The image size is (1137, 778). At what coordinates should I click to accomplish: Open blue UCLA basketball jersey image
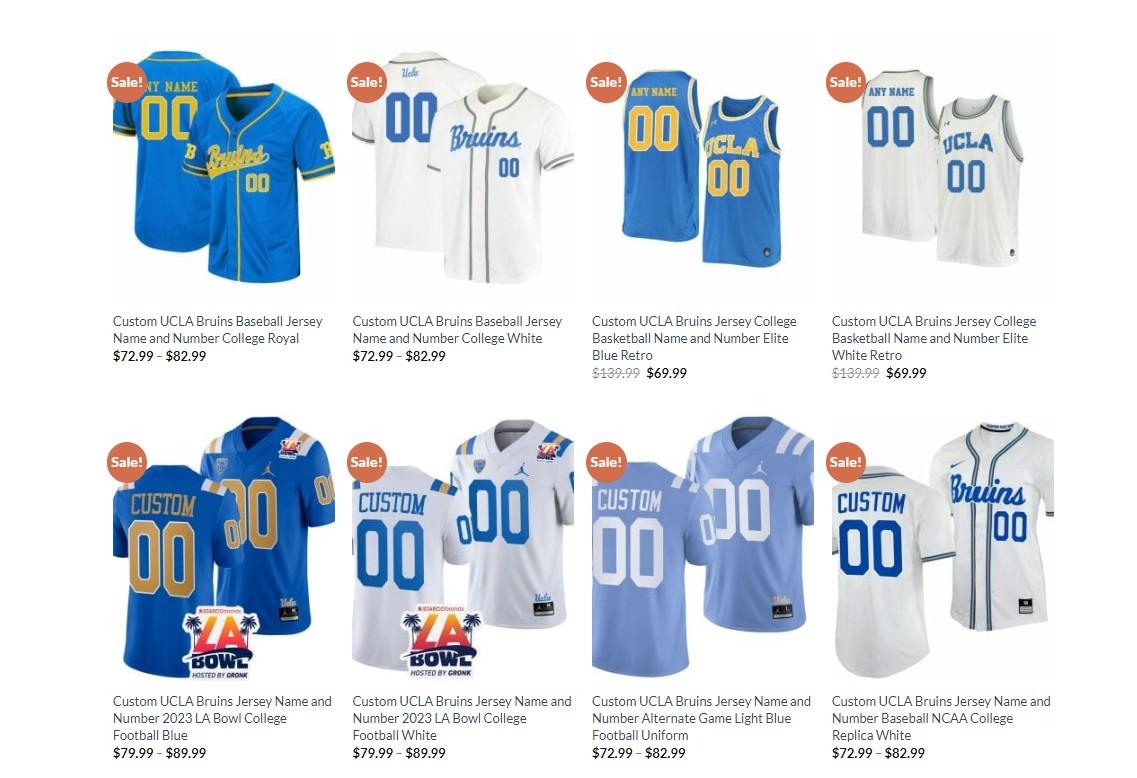[x=703, y=167]
